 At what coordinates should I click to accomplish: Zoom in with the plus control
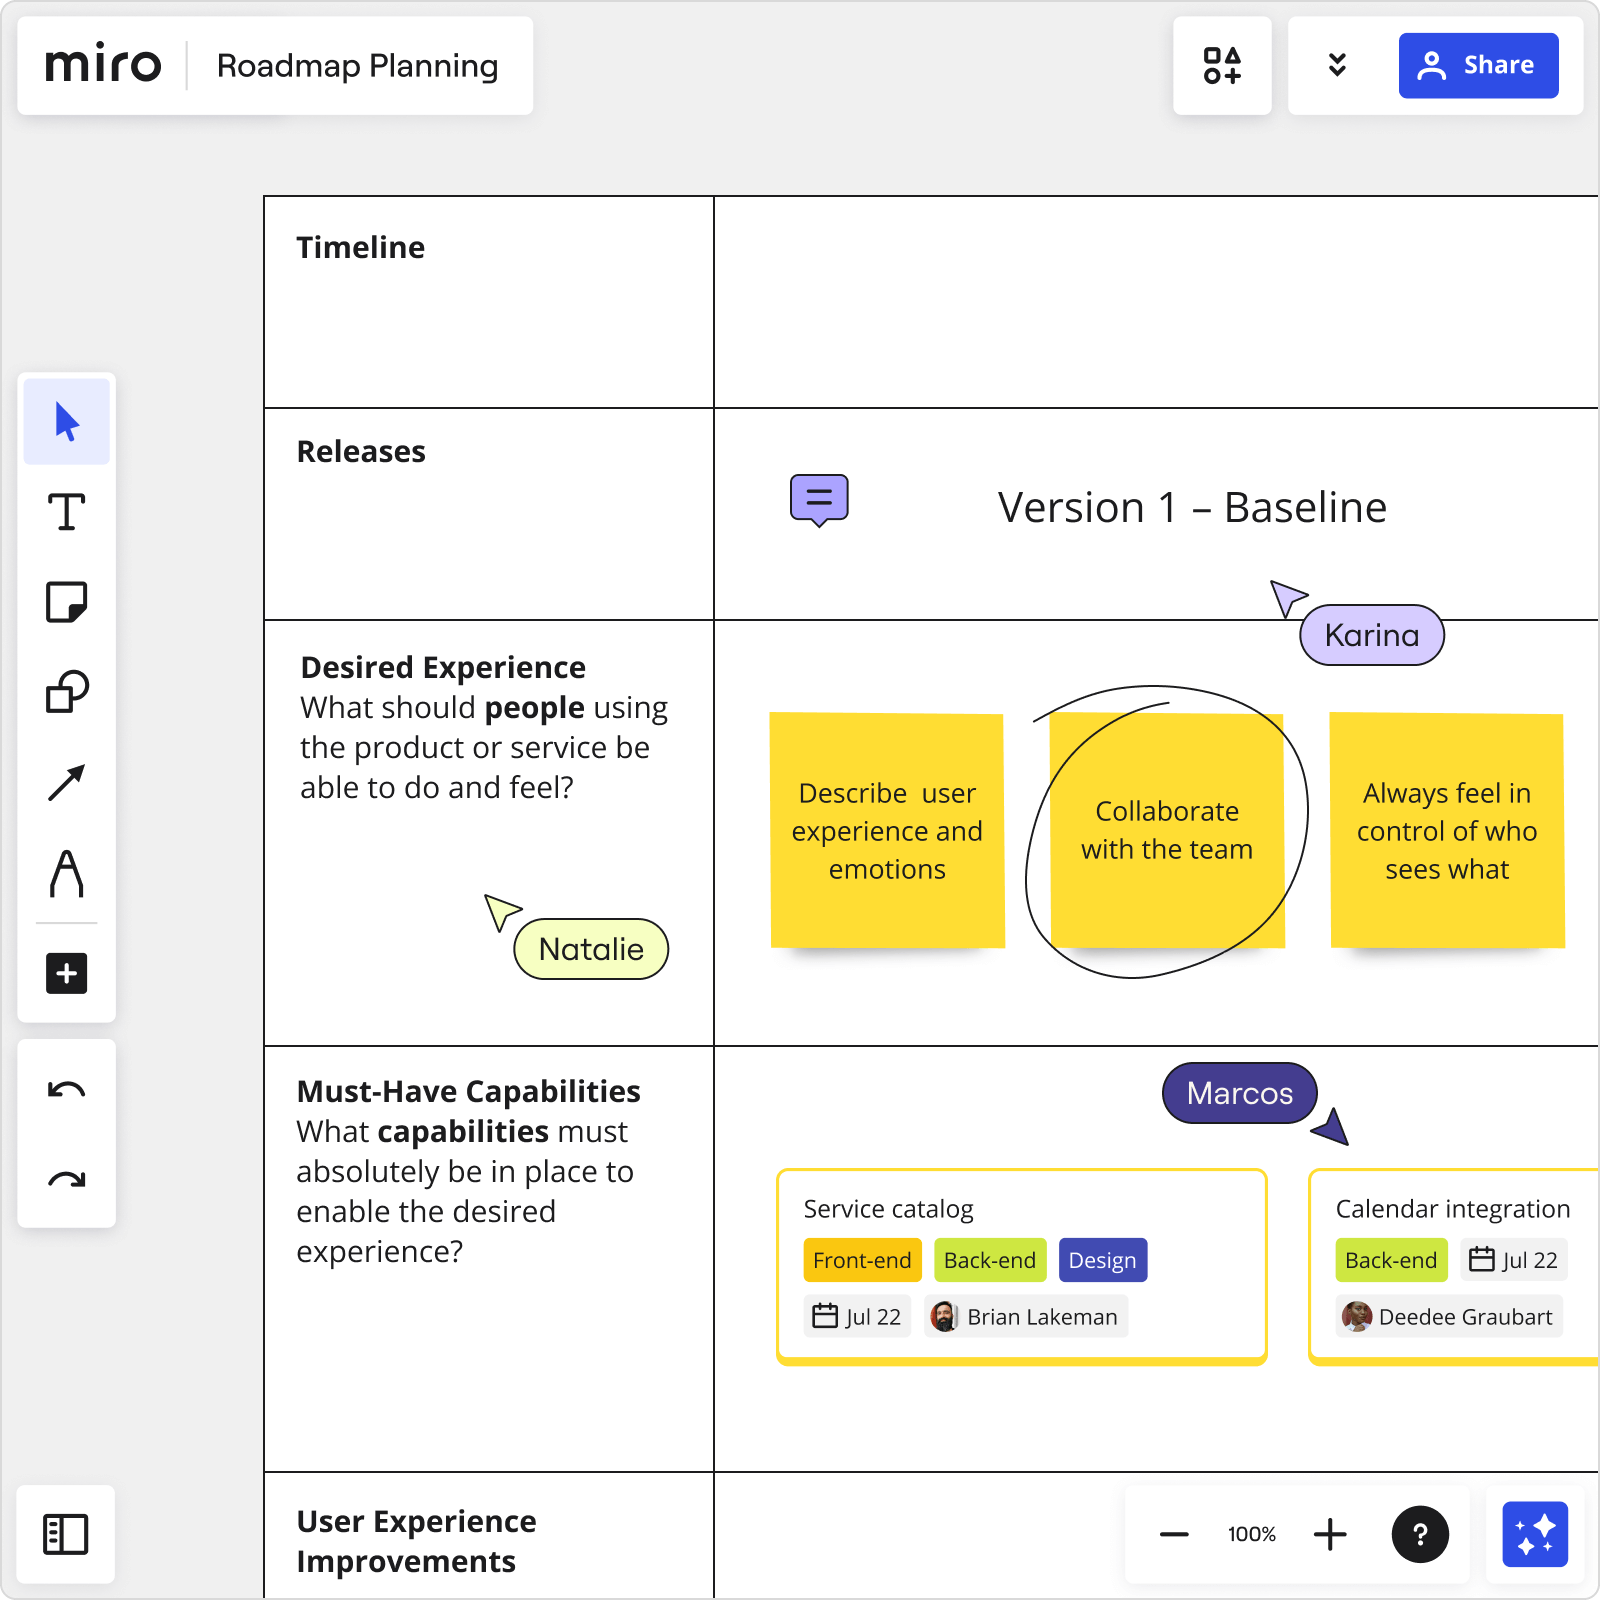pyautogui.click(x=1330, y=1534)
